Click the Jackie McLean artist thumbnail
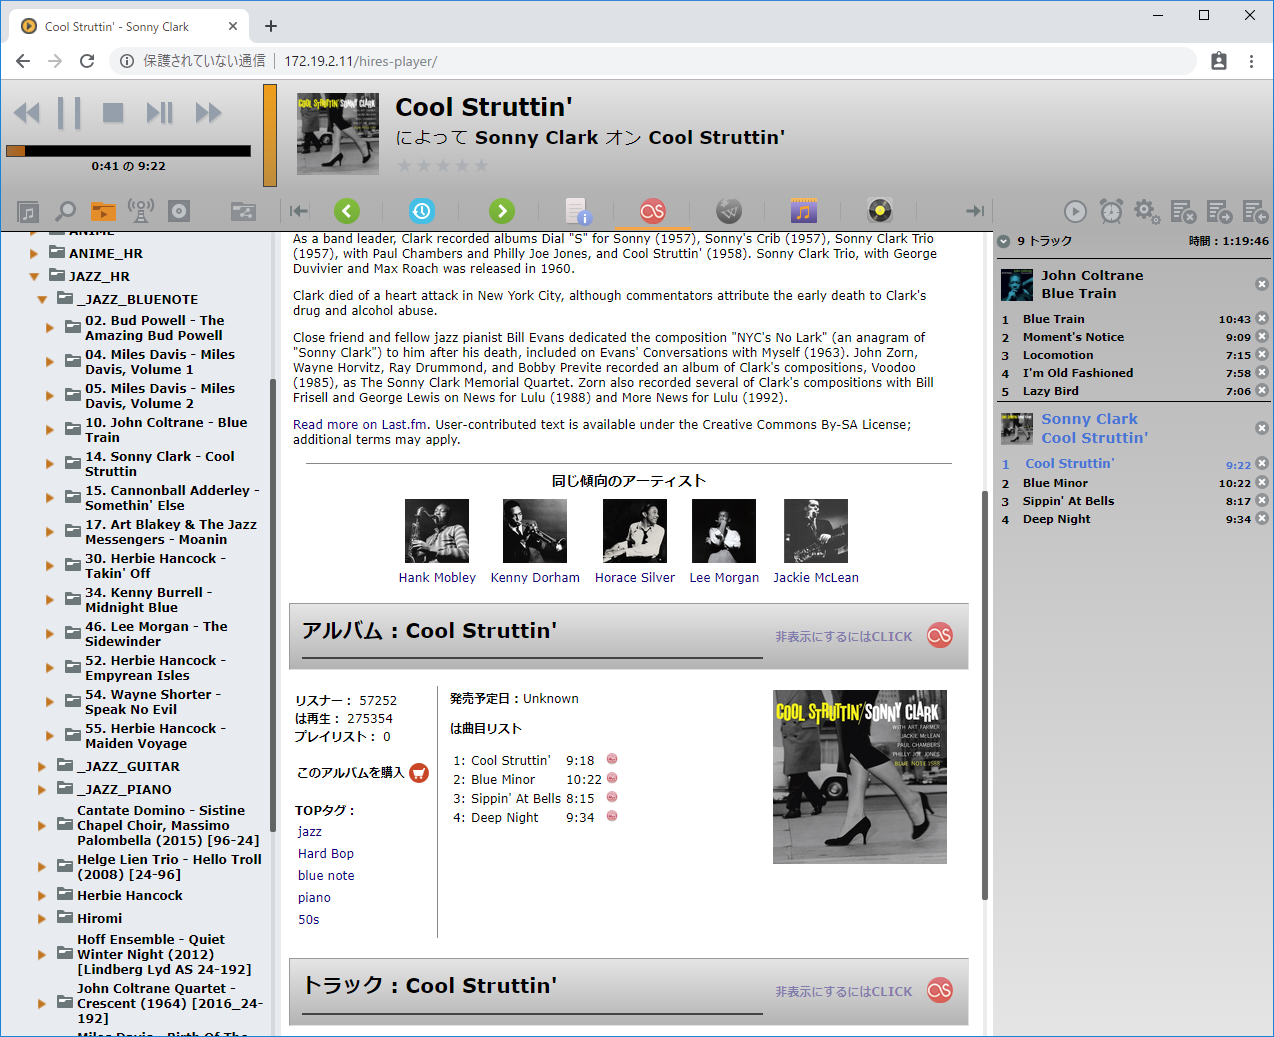This screenshot has height=1037, width=1274. [816, 531]
